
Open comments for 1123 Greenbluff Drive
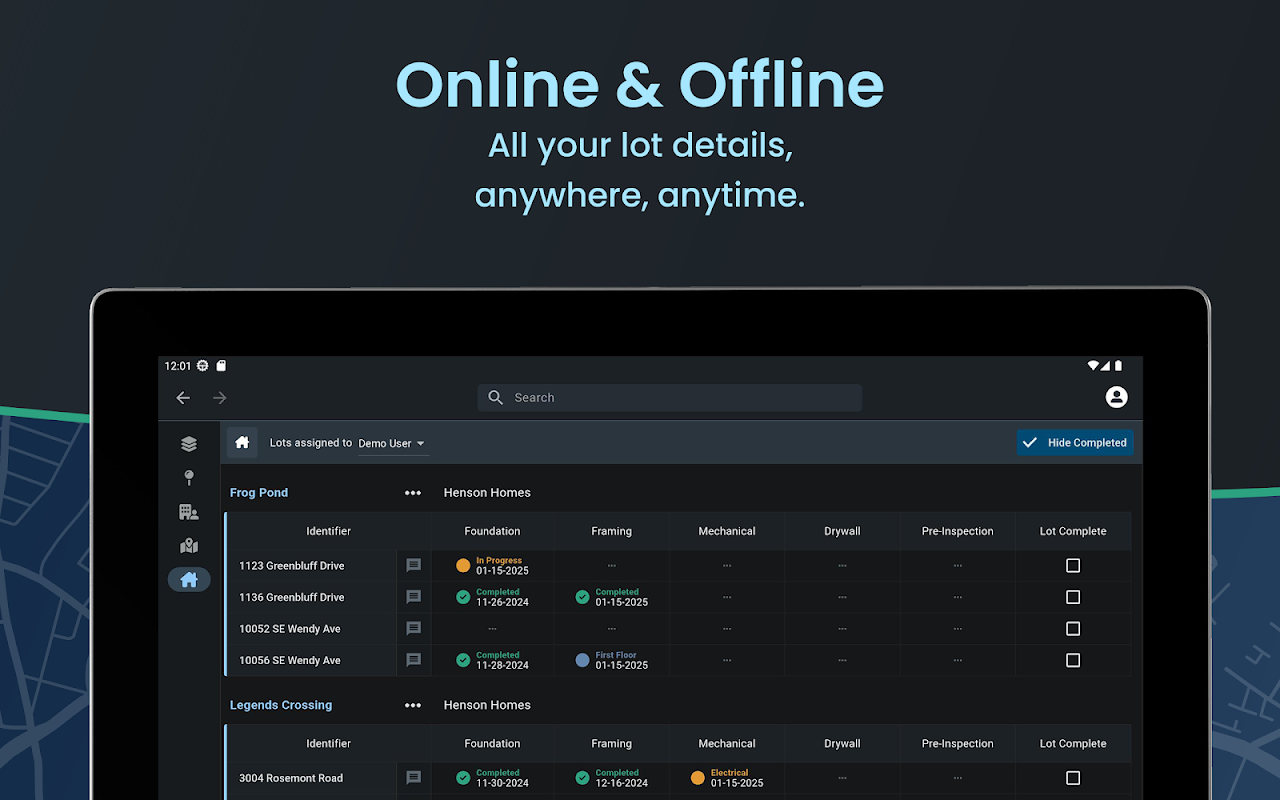pyautogui.click(x=414, y=565)
